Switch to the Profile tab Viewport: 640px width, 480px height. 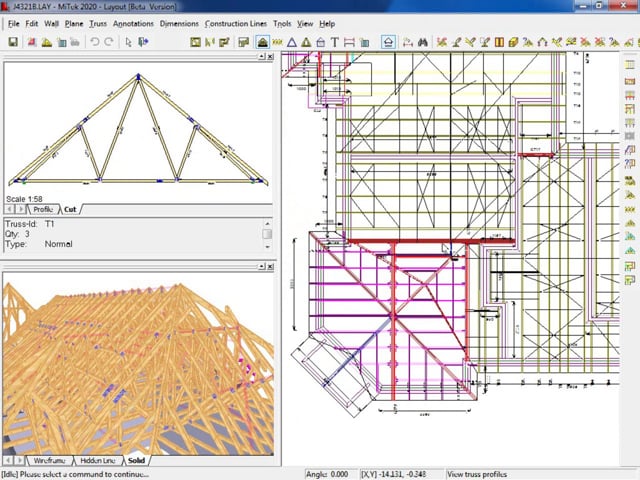click(43, 209)
